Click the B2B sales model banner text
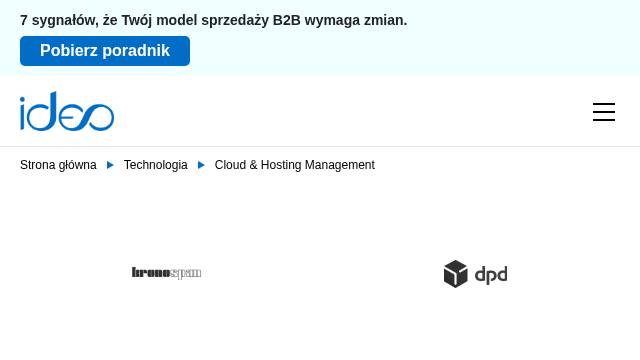640x360 pixels. point(213,20)
